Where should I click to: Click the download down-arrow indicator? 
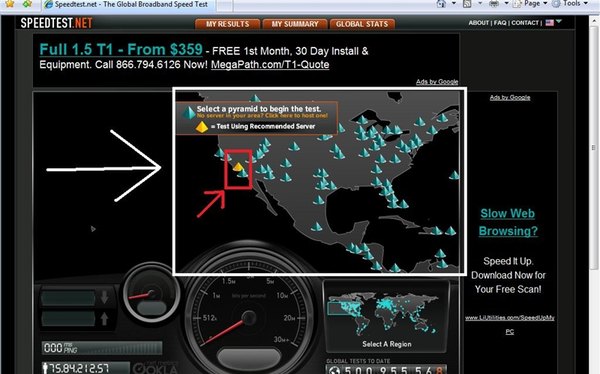[104, 297]
